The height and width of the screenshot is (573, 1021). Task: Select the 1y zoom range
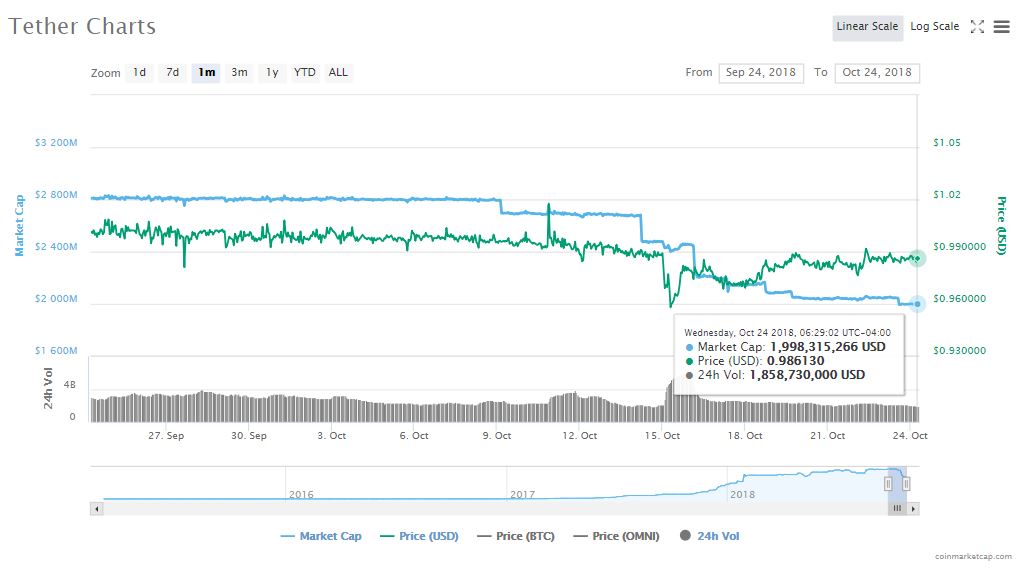point(272,72)
